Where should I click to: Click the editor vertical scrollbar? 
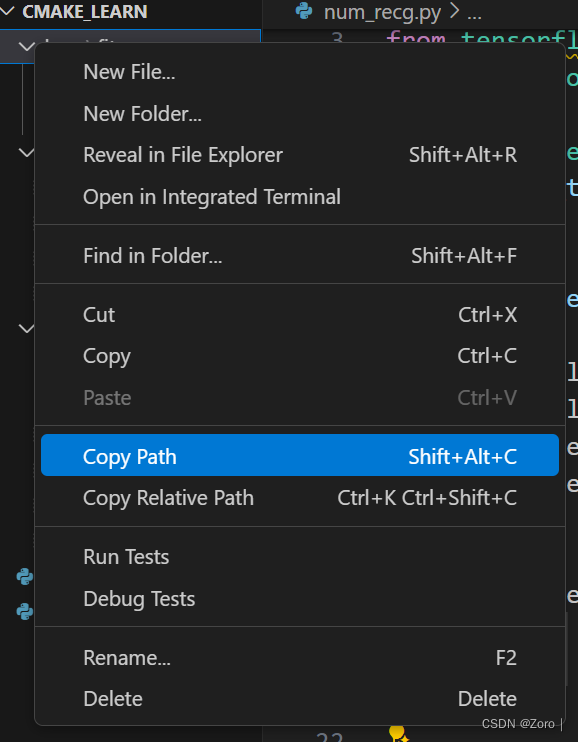pos(567,649)
